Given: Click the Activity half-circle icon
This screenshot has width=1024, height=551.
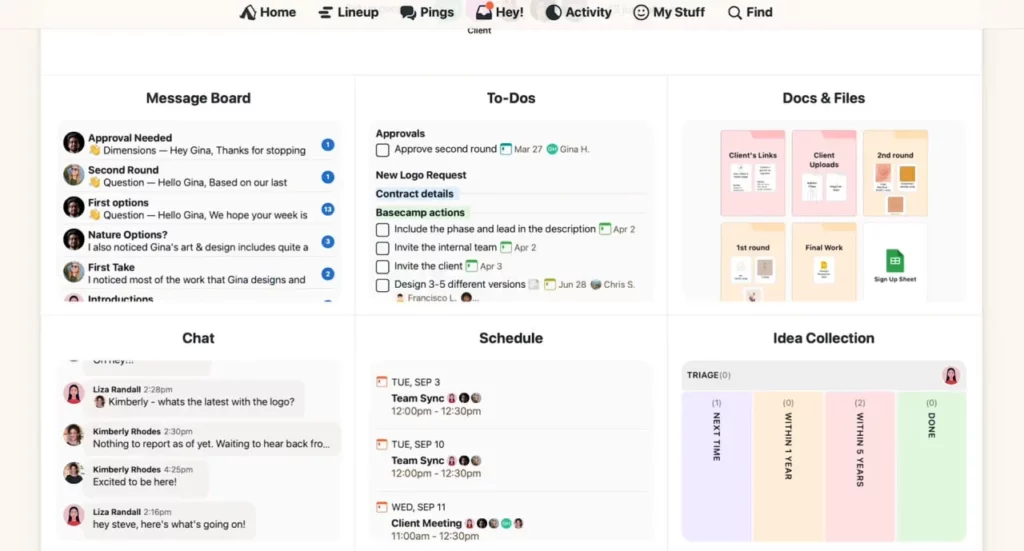Looking at the screenshot, I should click(x=553, y=12).
